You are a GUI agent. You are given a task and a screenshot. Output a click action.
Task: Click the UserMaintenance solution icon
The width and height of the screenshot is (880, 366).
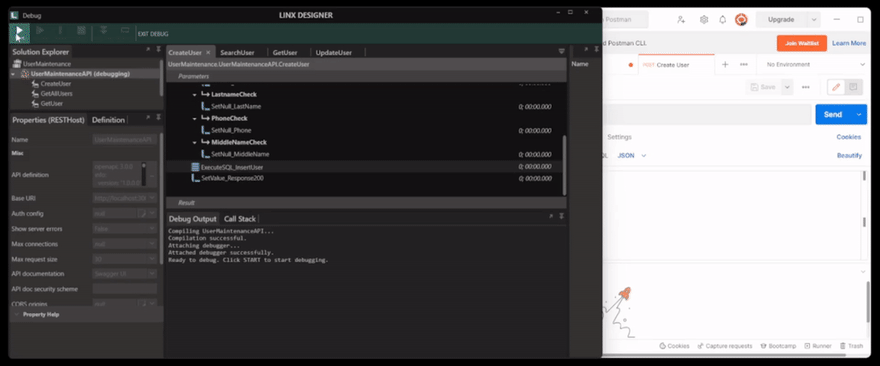[16, 64]
